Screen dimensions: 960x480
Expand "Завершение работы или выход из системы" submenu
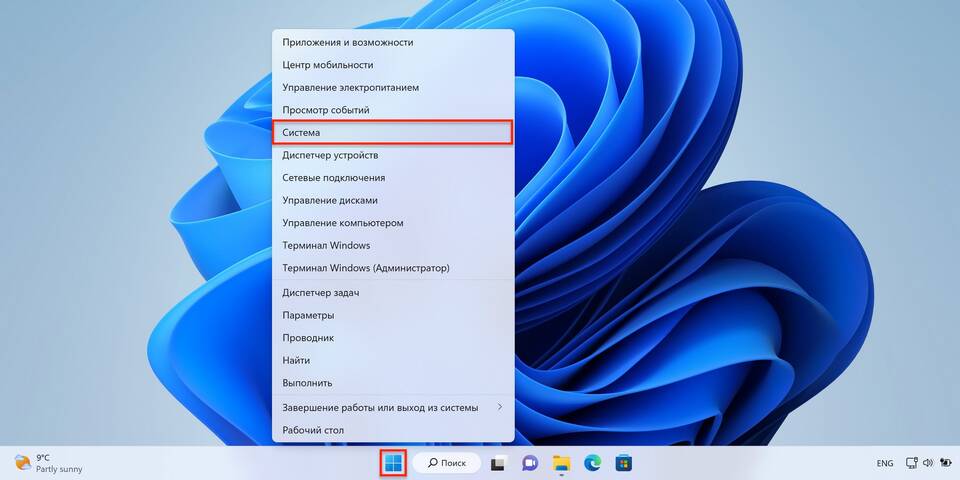point(393,408)
